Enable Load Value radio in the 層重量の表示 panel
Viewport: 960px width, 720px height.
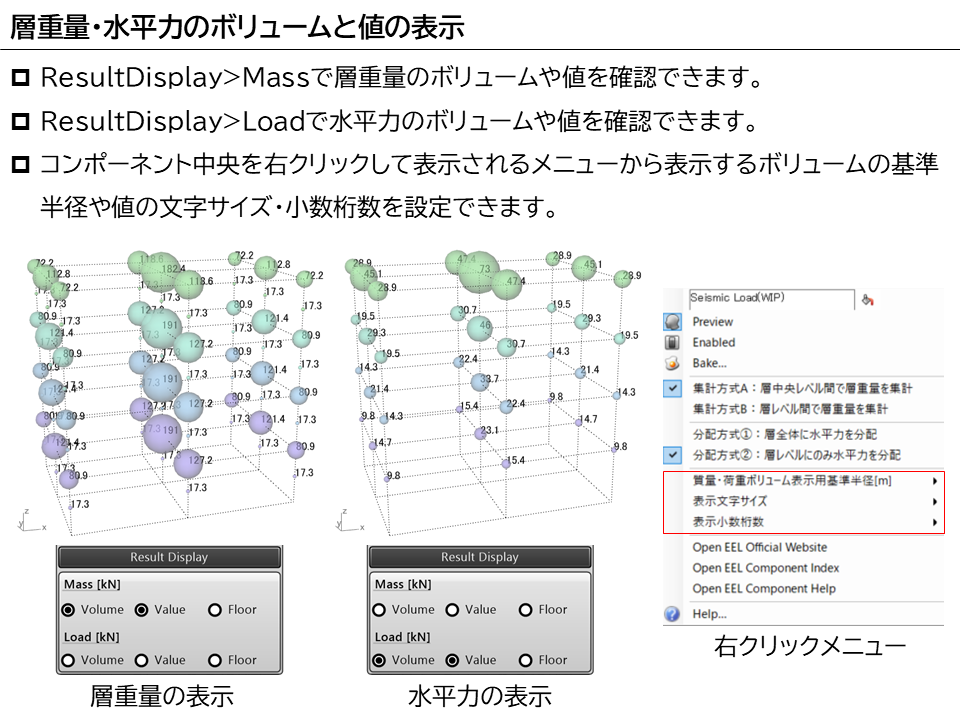tap(141, 661)
